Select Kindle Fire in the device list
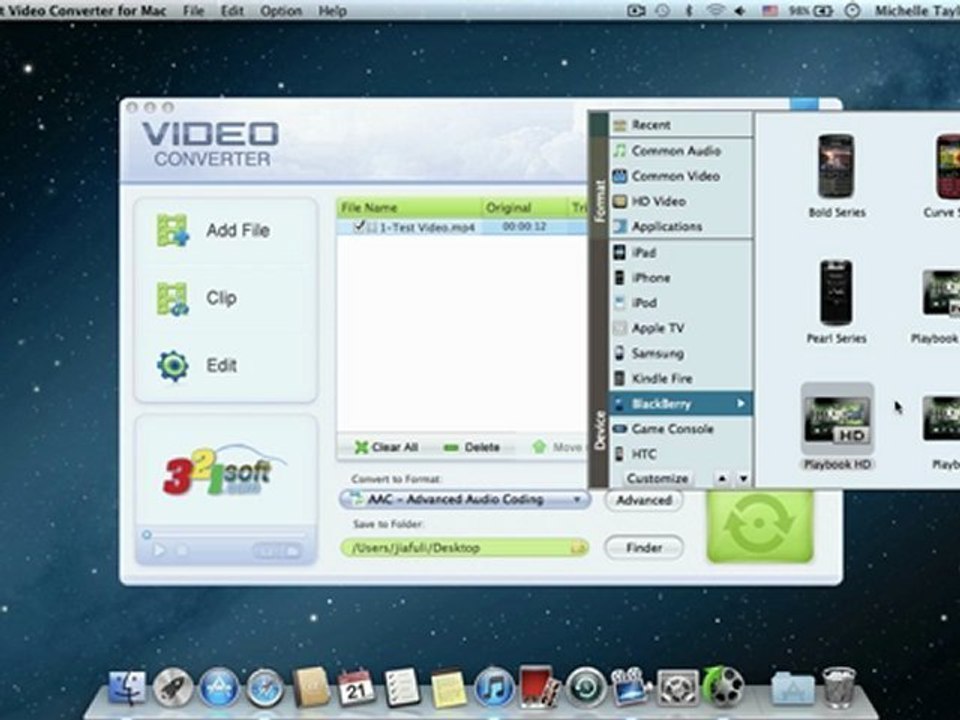 click(681, 378)
